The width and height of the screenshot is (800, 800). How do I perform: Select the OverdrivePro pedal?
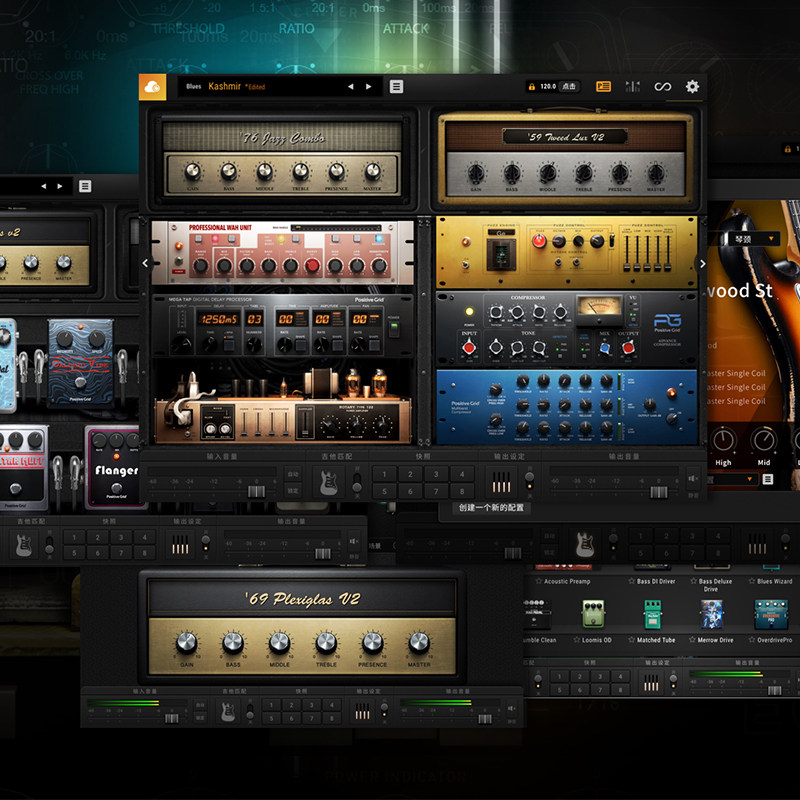point(771,614)
